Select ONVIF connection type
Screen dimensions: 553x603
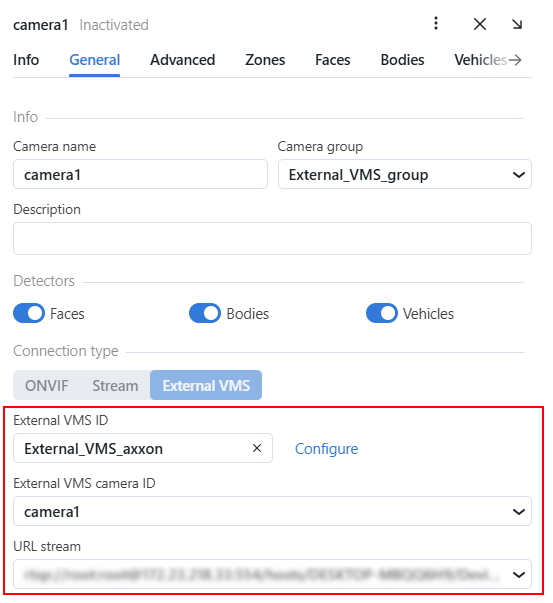pyautogui.click(x=47, y=385)
